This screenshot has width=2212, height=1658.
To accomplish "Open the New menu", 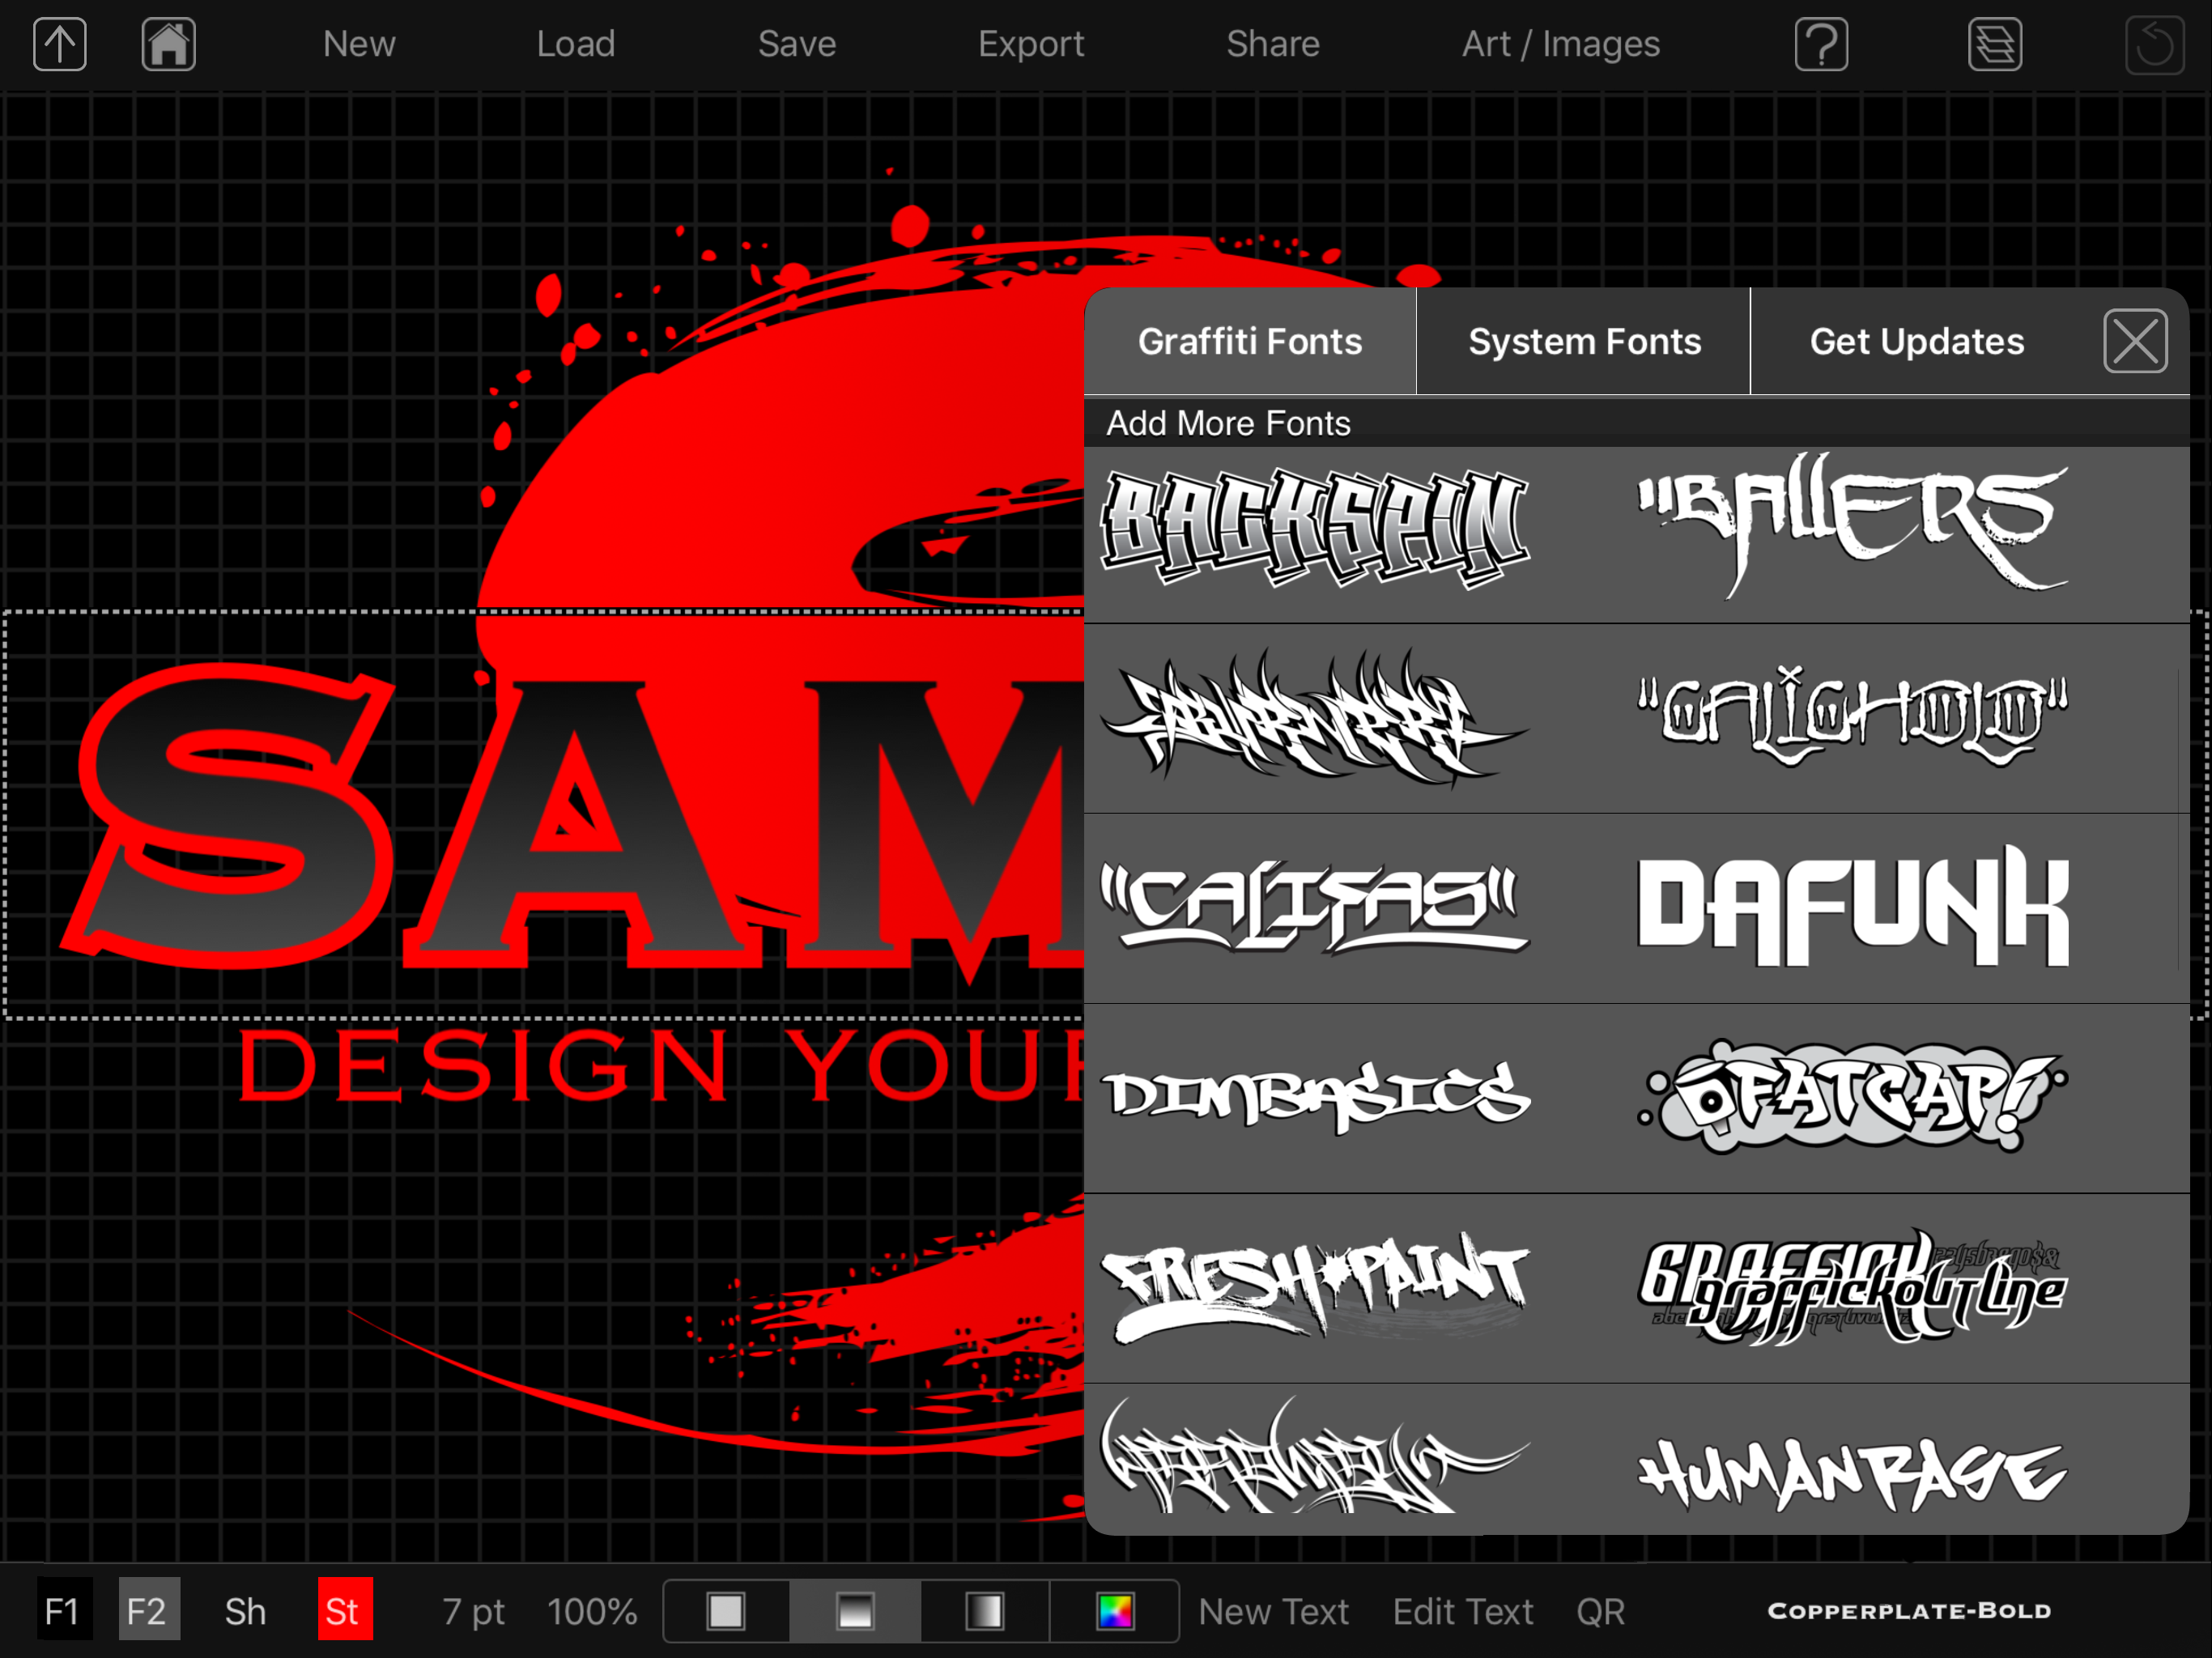I will [x=359, y=44].
